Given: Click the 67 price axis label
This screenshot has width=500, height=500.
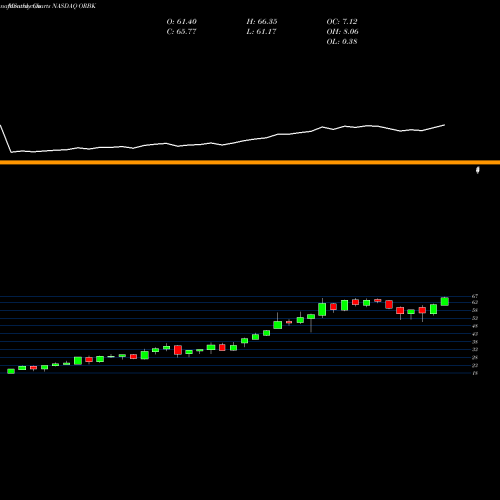Looking at the screenshot, I should pos(475,296).
